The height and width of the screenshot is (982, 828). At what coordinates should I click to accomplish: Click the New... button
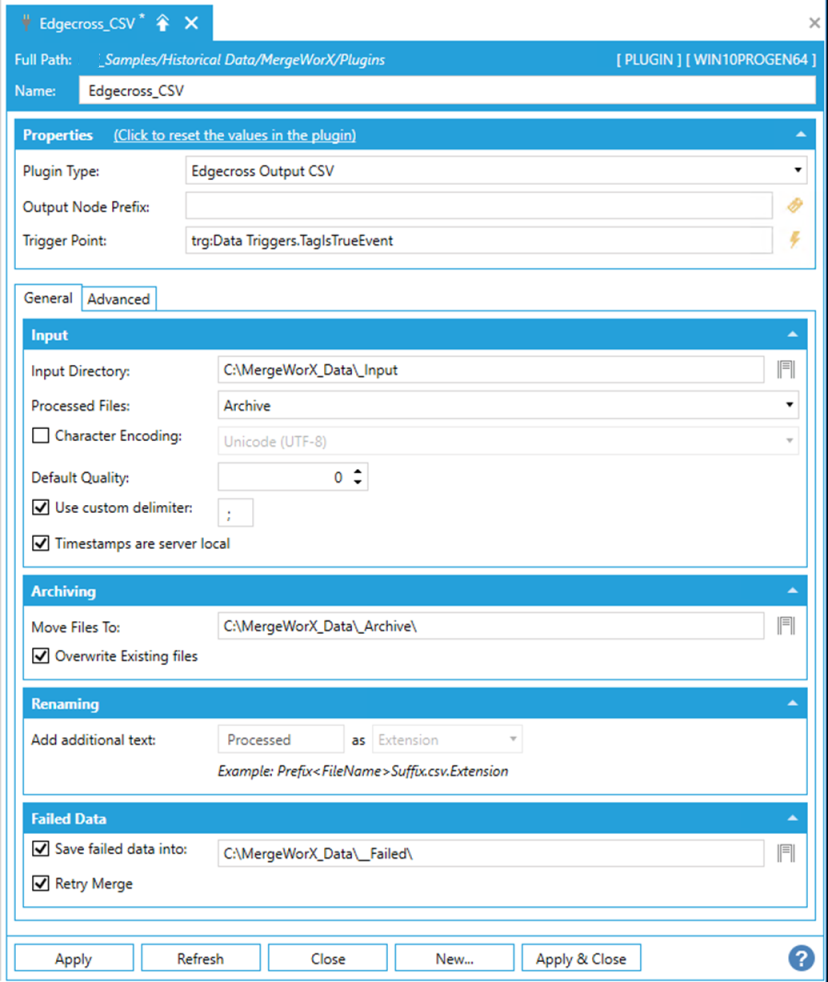[x=454, y=959]
